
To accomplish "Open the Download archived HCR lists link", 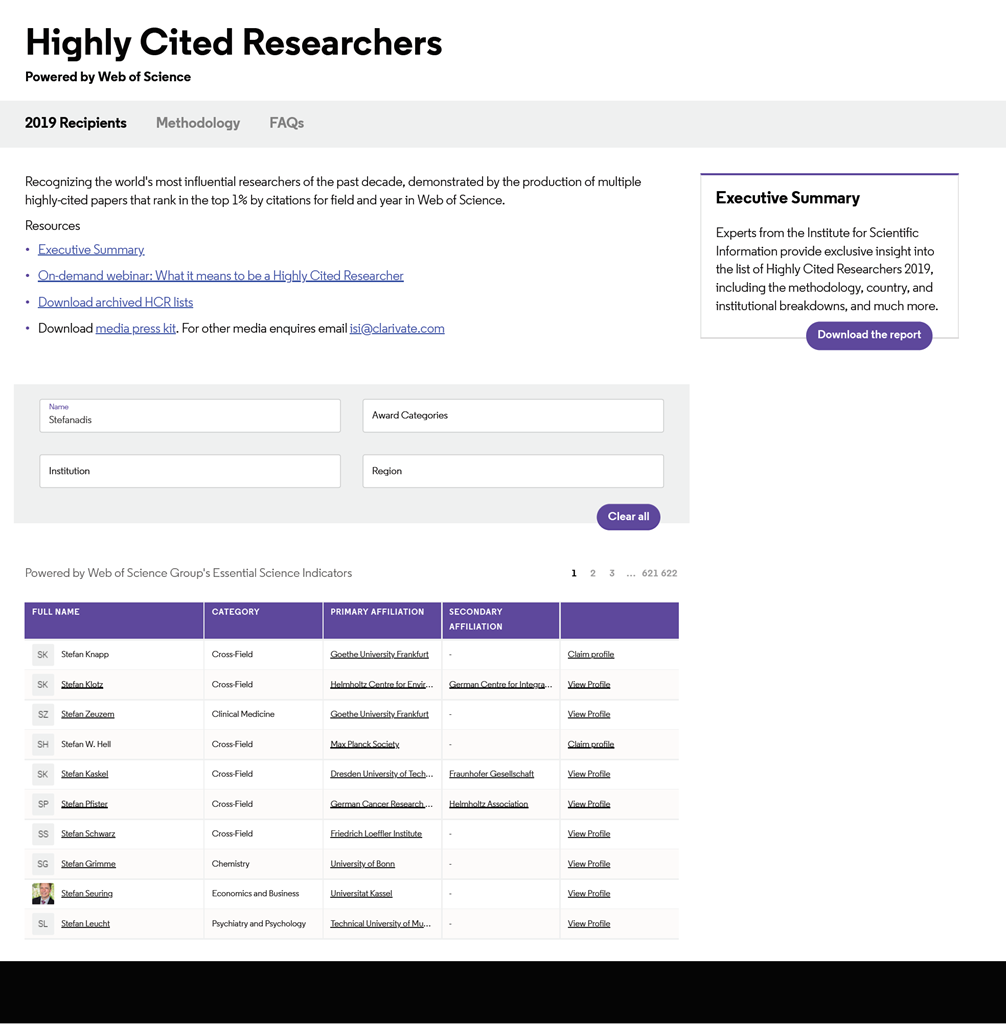I will point(115,302).
